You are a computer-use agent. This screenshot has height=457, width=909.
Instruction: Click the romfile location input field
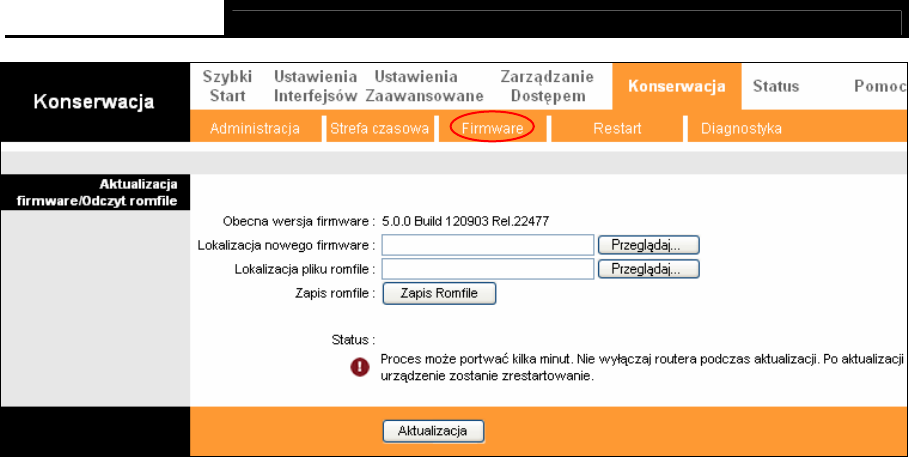(x=488, y=269)
